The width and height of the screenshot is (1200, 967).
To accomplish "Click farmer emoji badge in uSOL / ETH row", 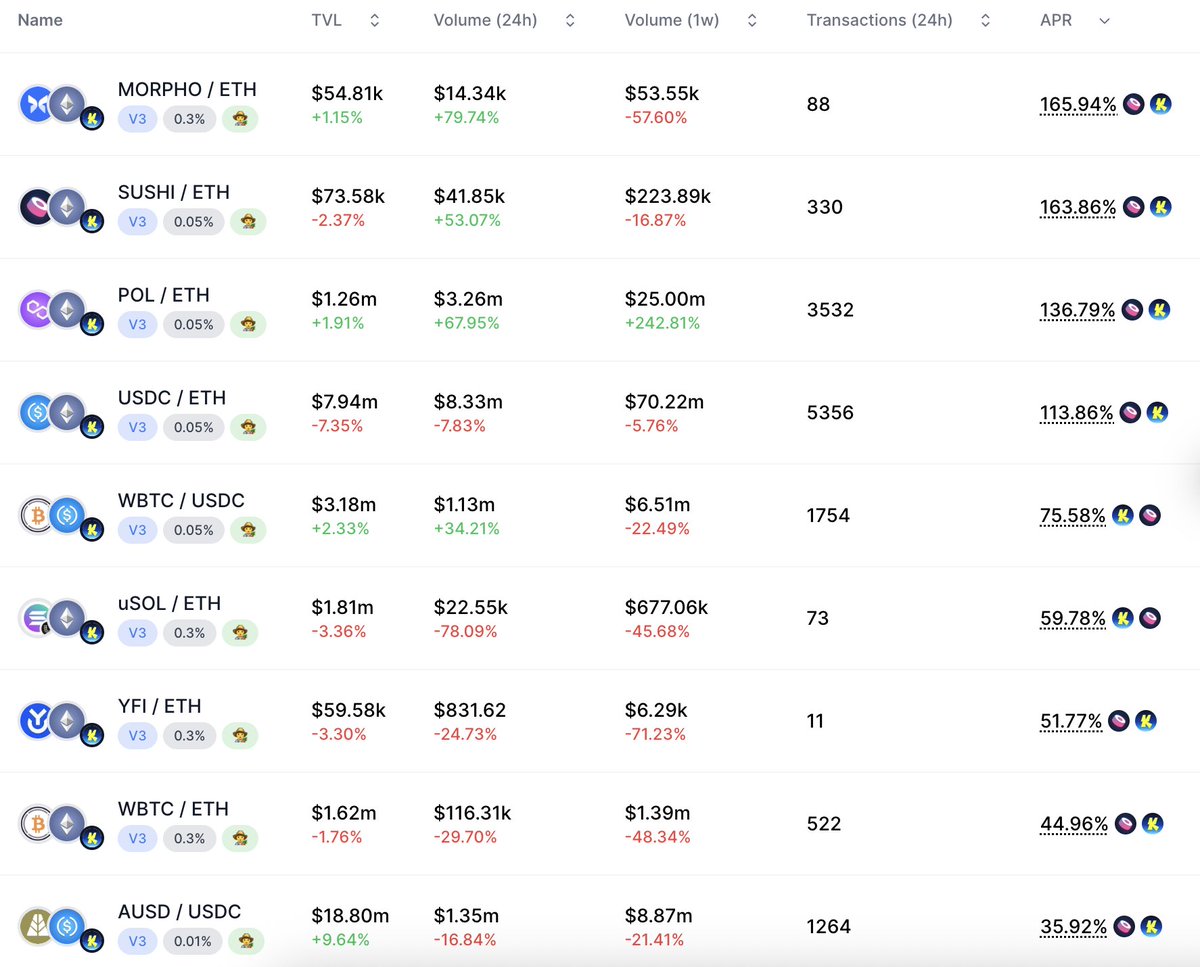I will tap(240, 633).
